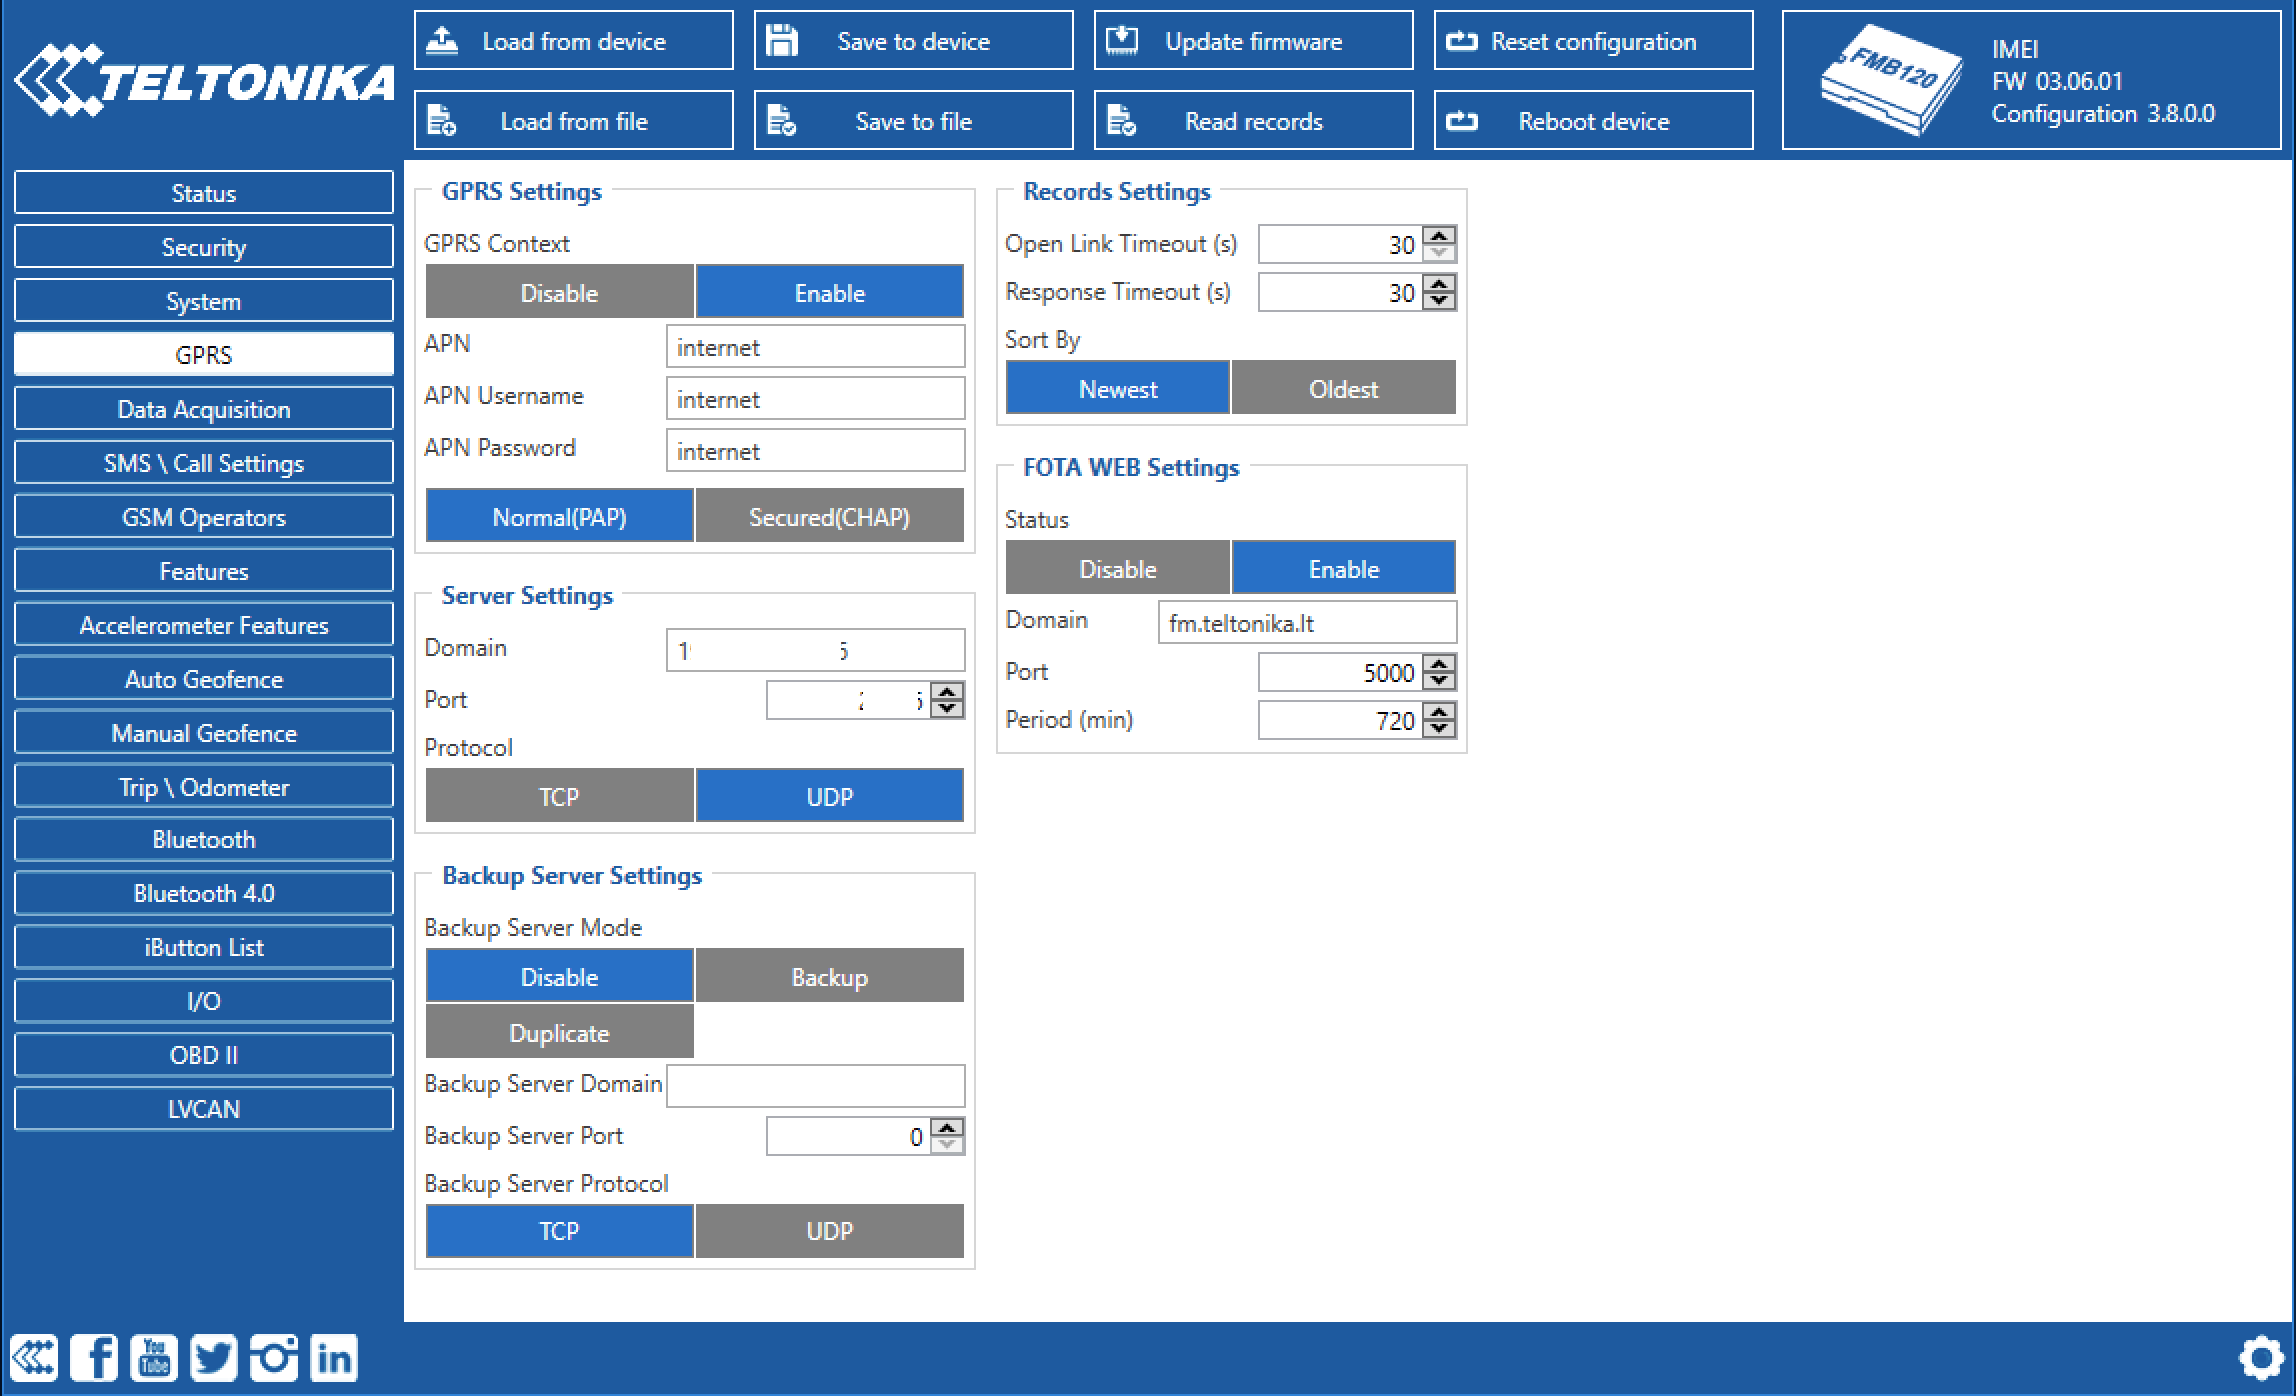The height and width of the screenshot is (1396, 2296).
Task: Click the FMB120 device image
Action: [x=1890, y=80]
